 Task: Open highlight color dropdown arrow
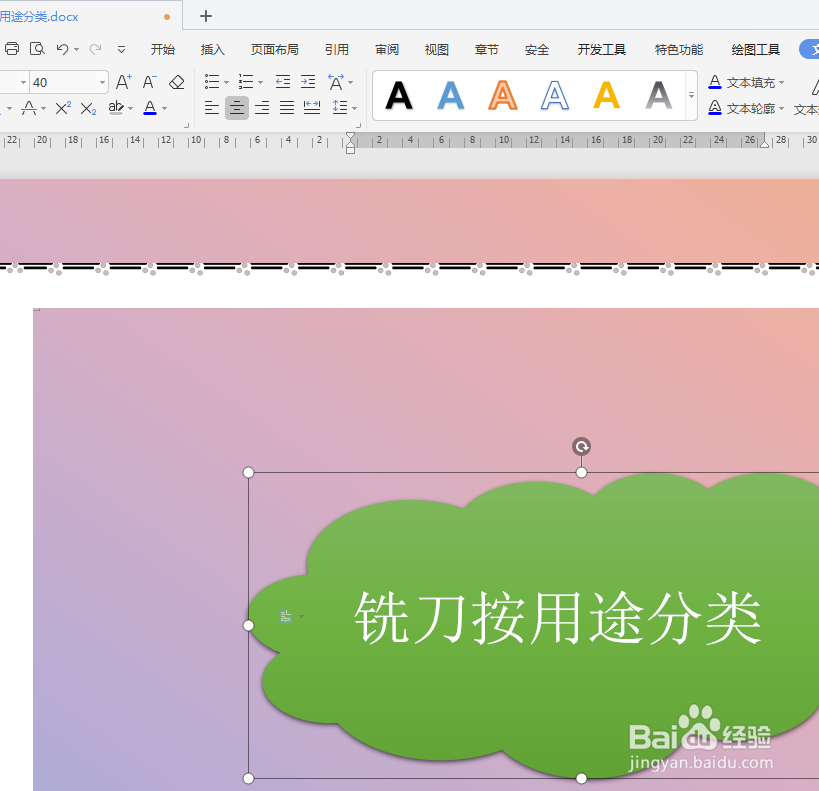pos(131,109)
